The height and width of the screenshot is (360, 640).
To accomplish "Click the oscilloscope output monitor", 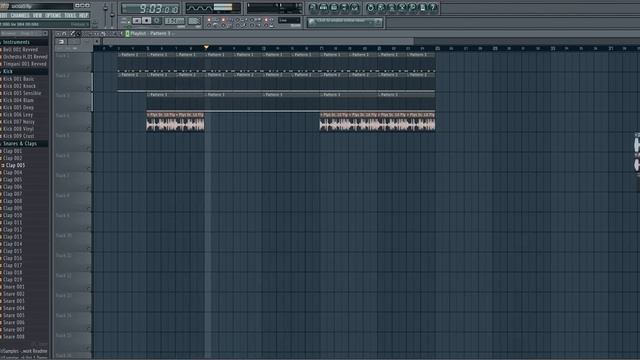I will (x=213, y=8).
